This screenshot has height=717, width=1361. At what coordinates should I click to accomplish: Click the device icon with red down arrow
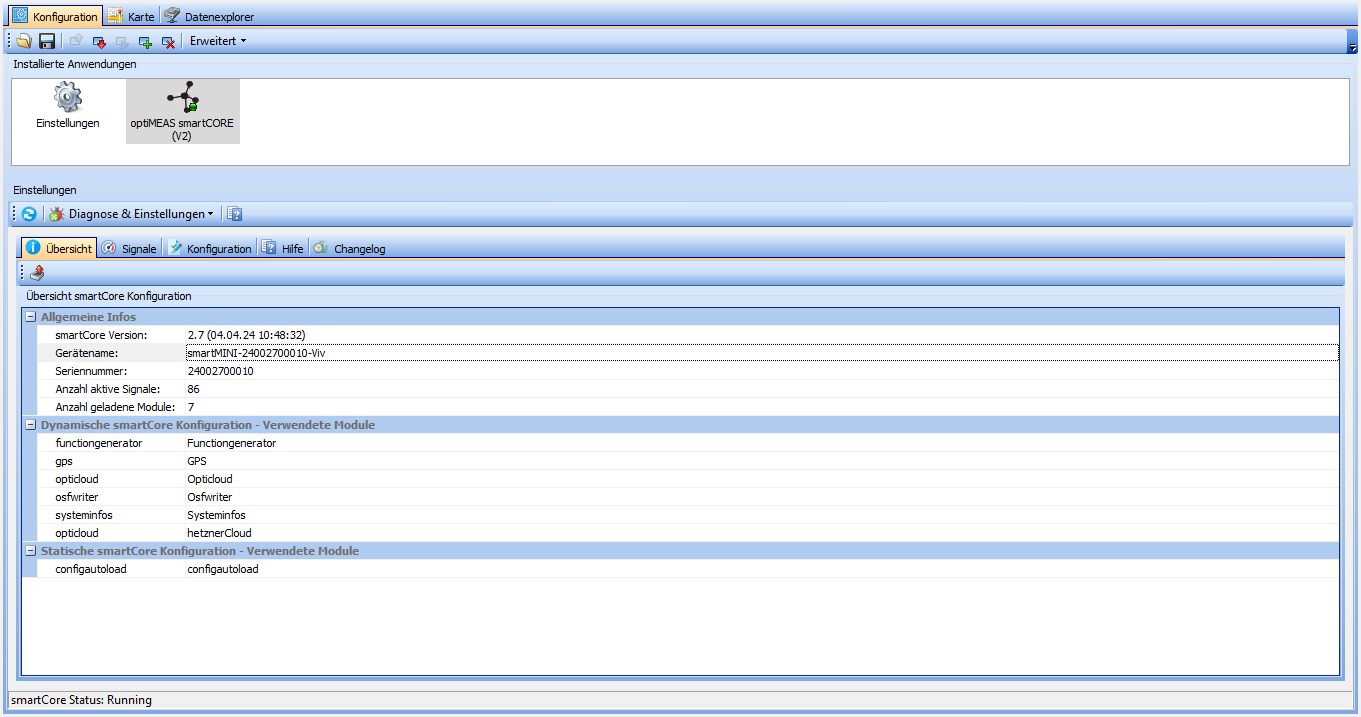tap(99, 41)
